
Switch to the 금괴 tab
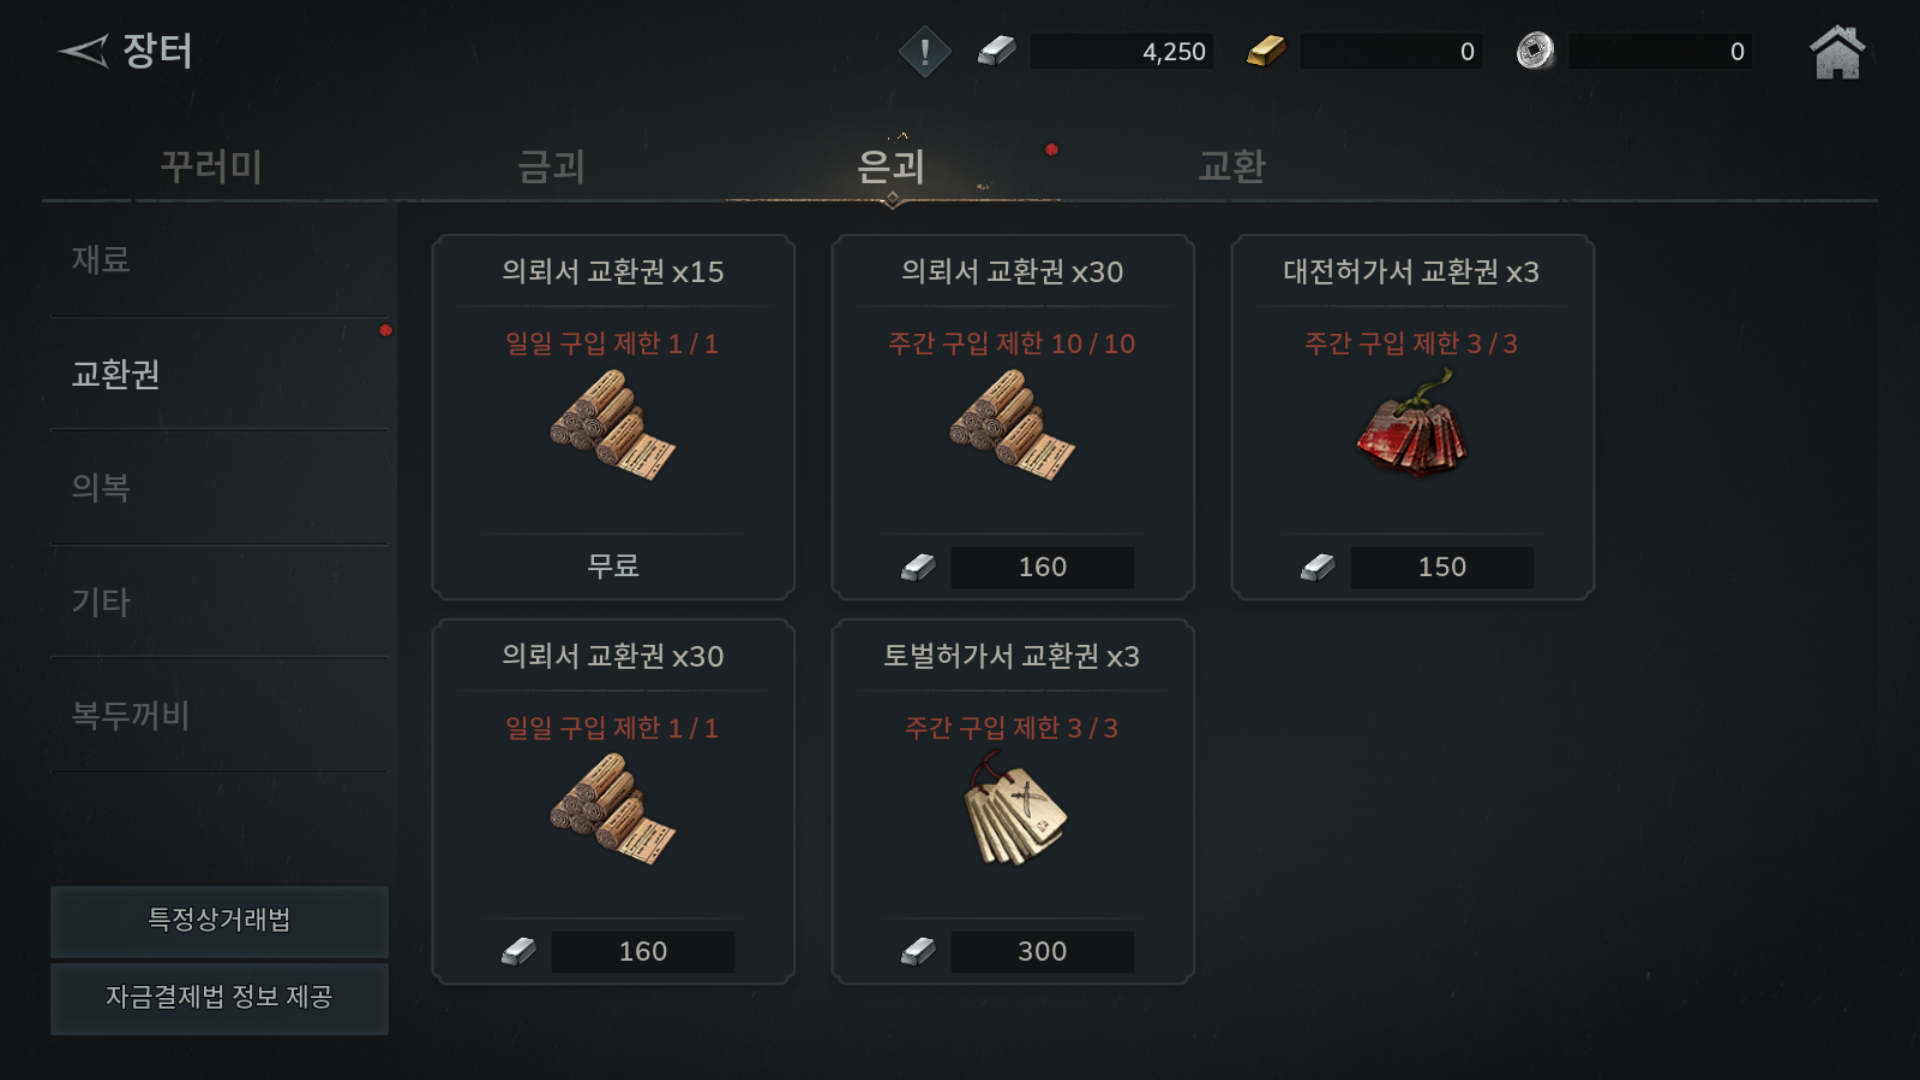[x=551, y=166]
